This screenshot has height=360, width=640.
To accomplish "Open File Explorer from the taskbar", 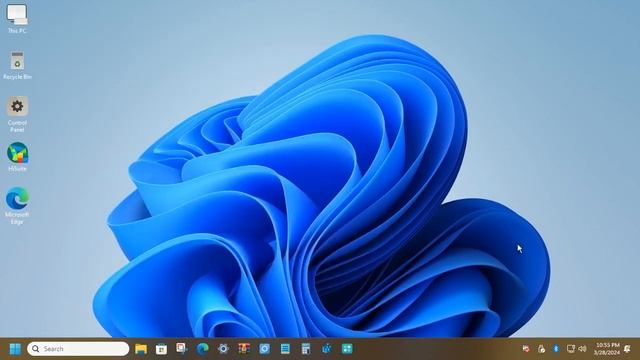I will 141,349.
